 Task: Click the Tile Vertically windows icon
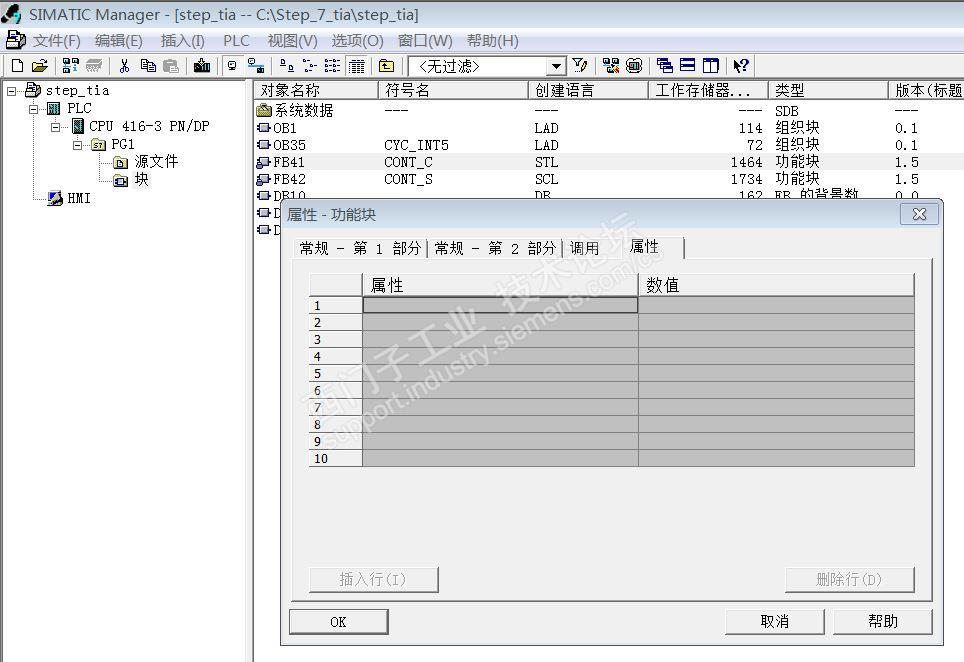711,66
